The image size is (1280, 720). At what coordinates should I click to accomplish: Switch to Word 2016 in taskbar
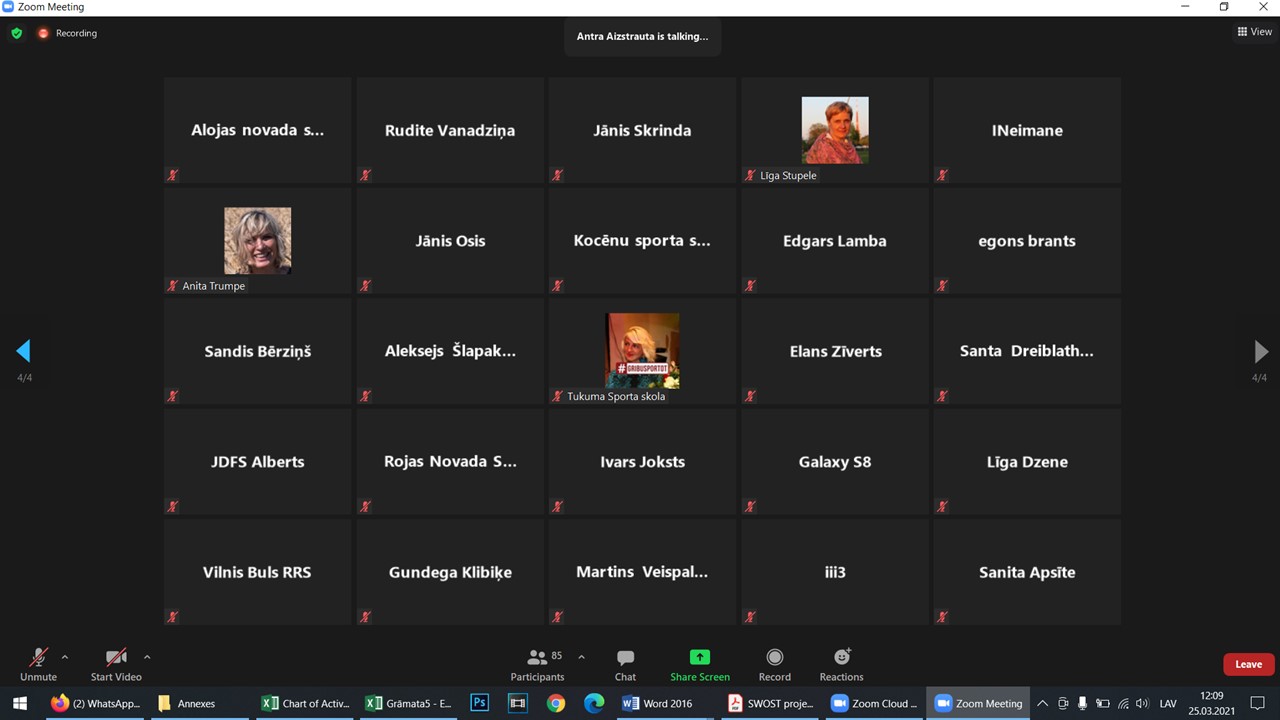[x=657, y=703]
